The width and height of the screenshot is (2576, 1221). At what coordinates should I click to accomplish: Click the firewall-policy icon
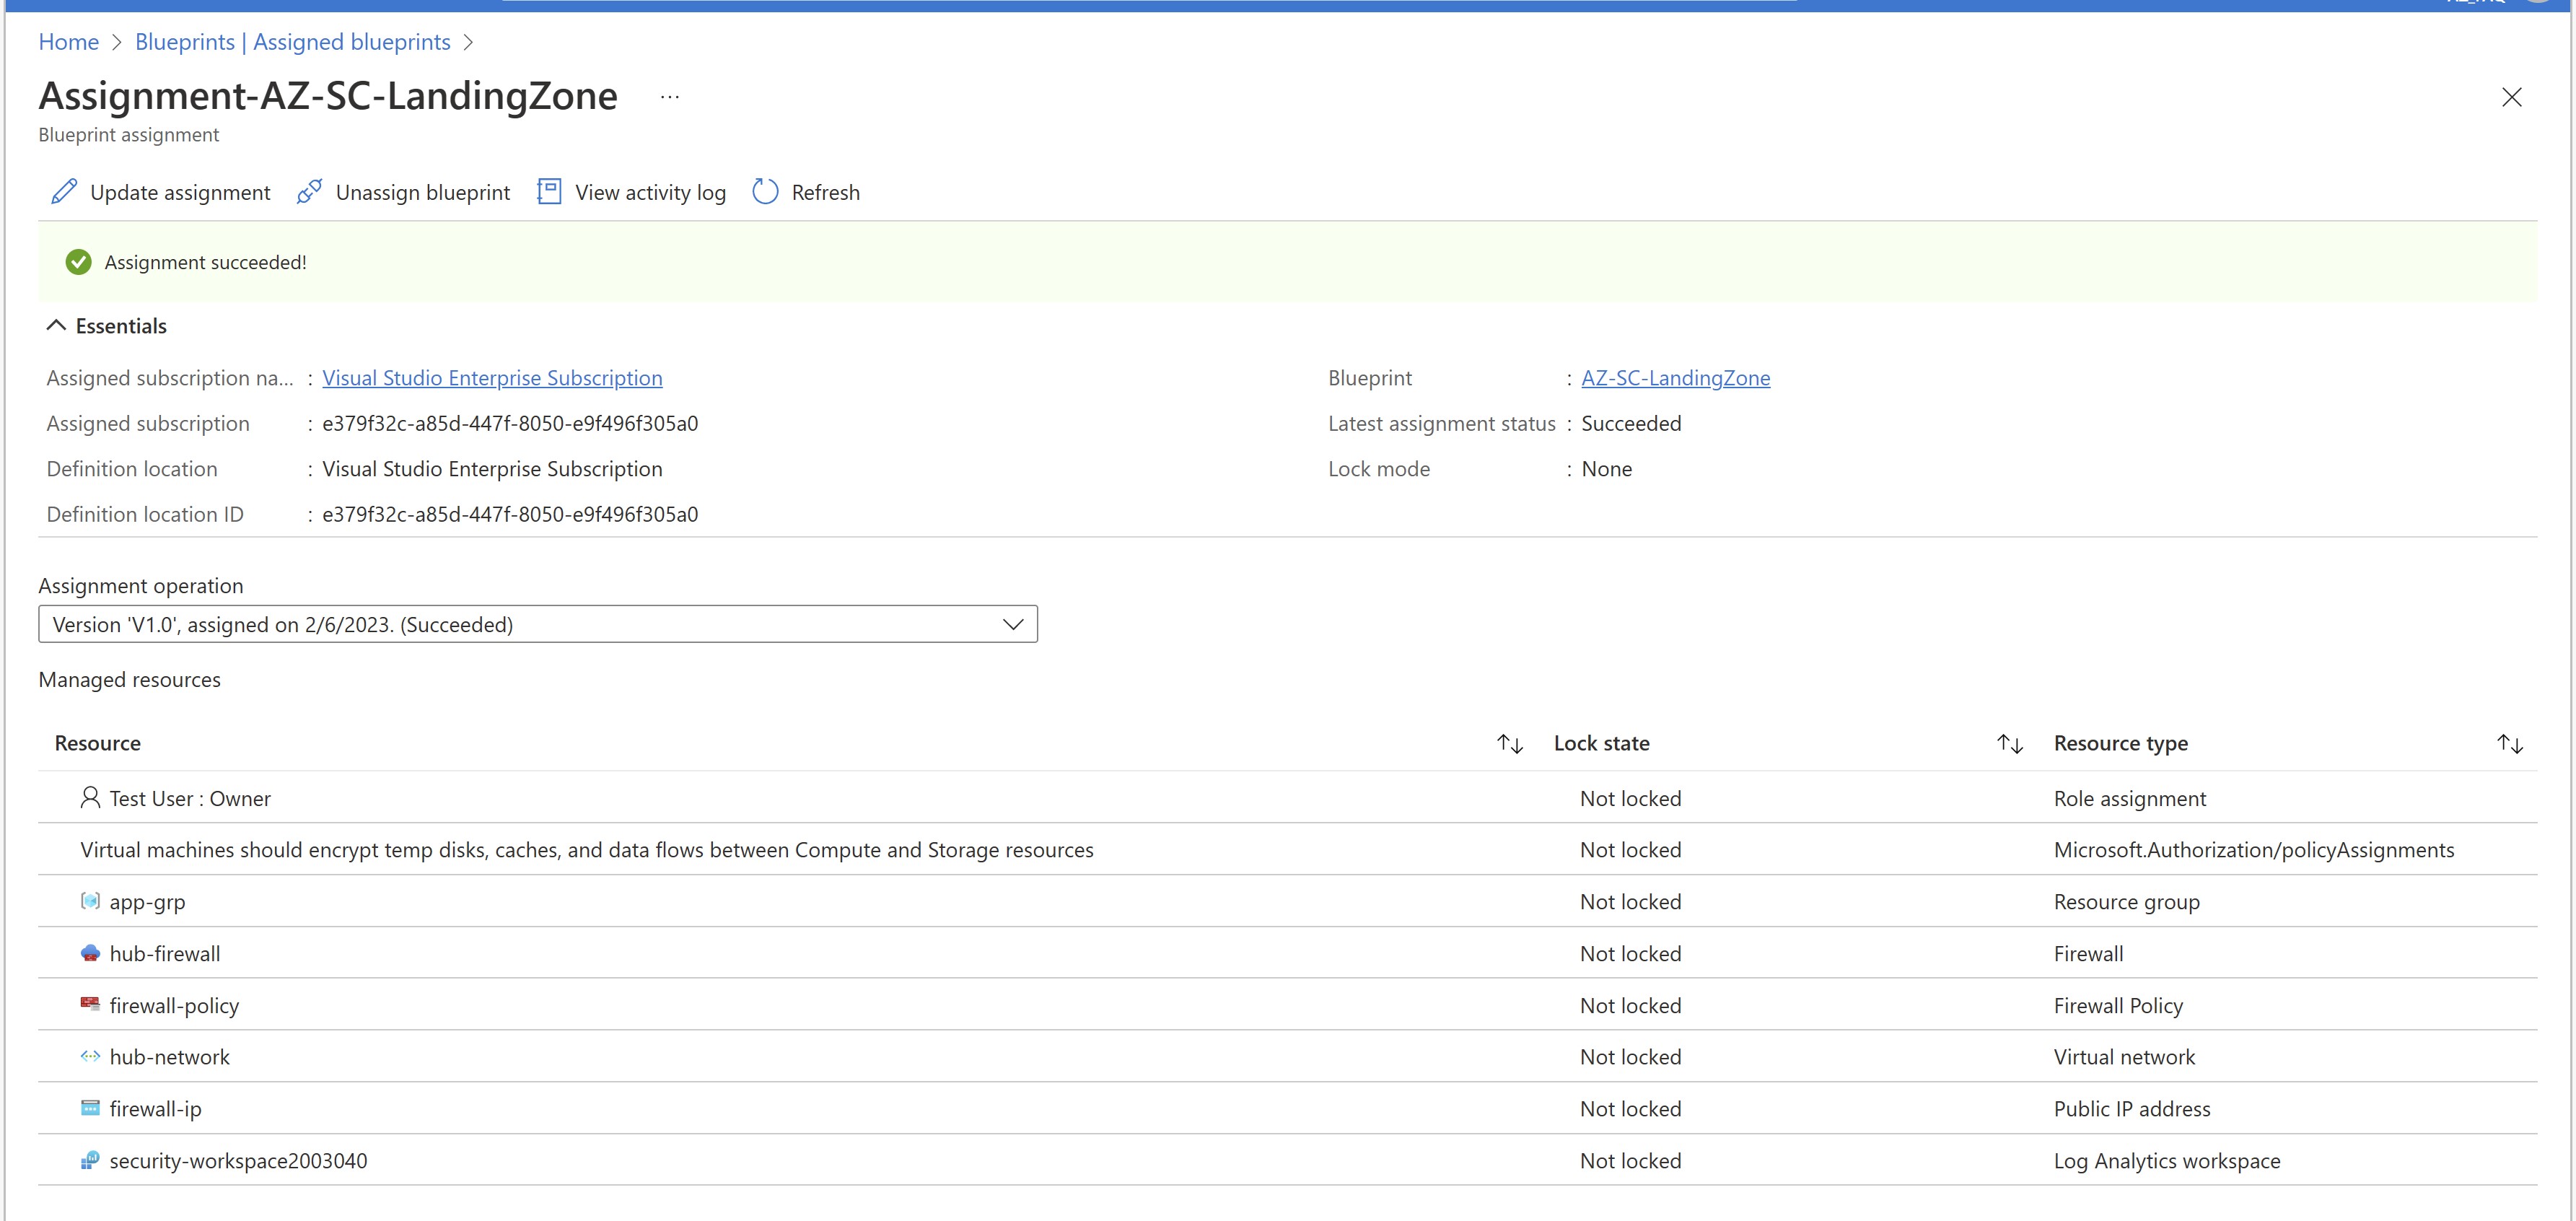coord(90,1003)
